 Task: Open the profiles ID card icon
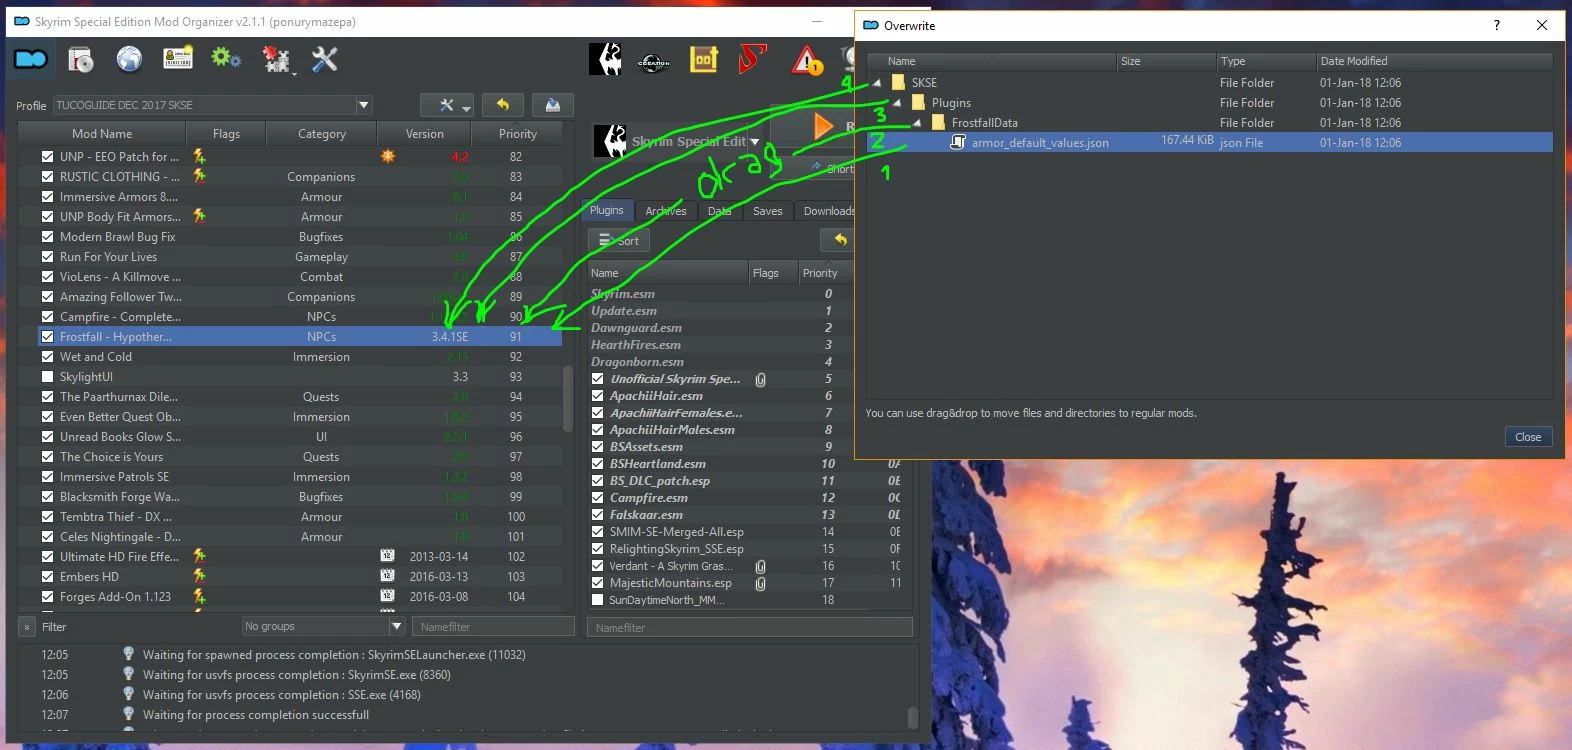pos(178,60)
